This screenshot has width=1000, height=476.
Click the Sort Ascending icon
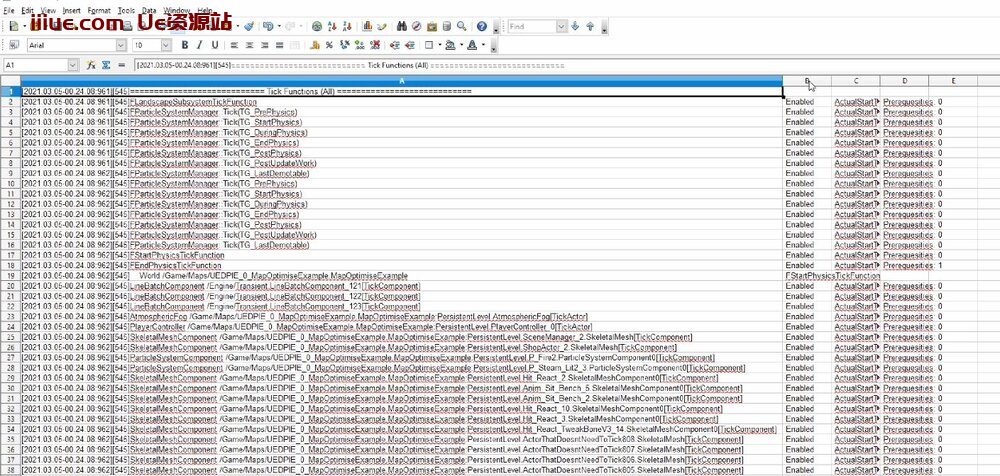click(x=333, y=26)
